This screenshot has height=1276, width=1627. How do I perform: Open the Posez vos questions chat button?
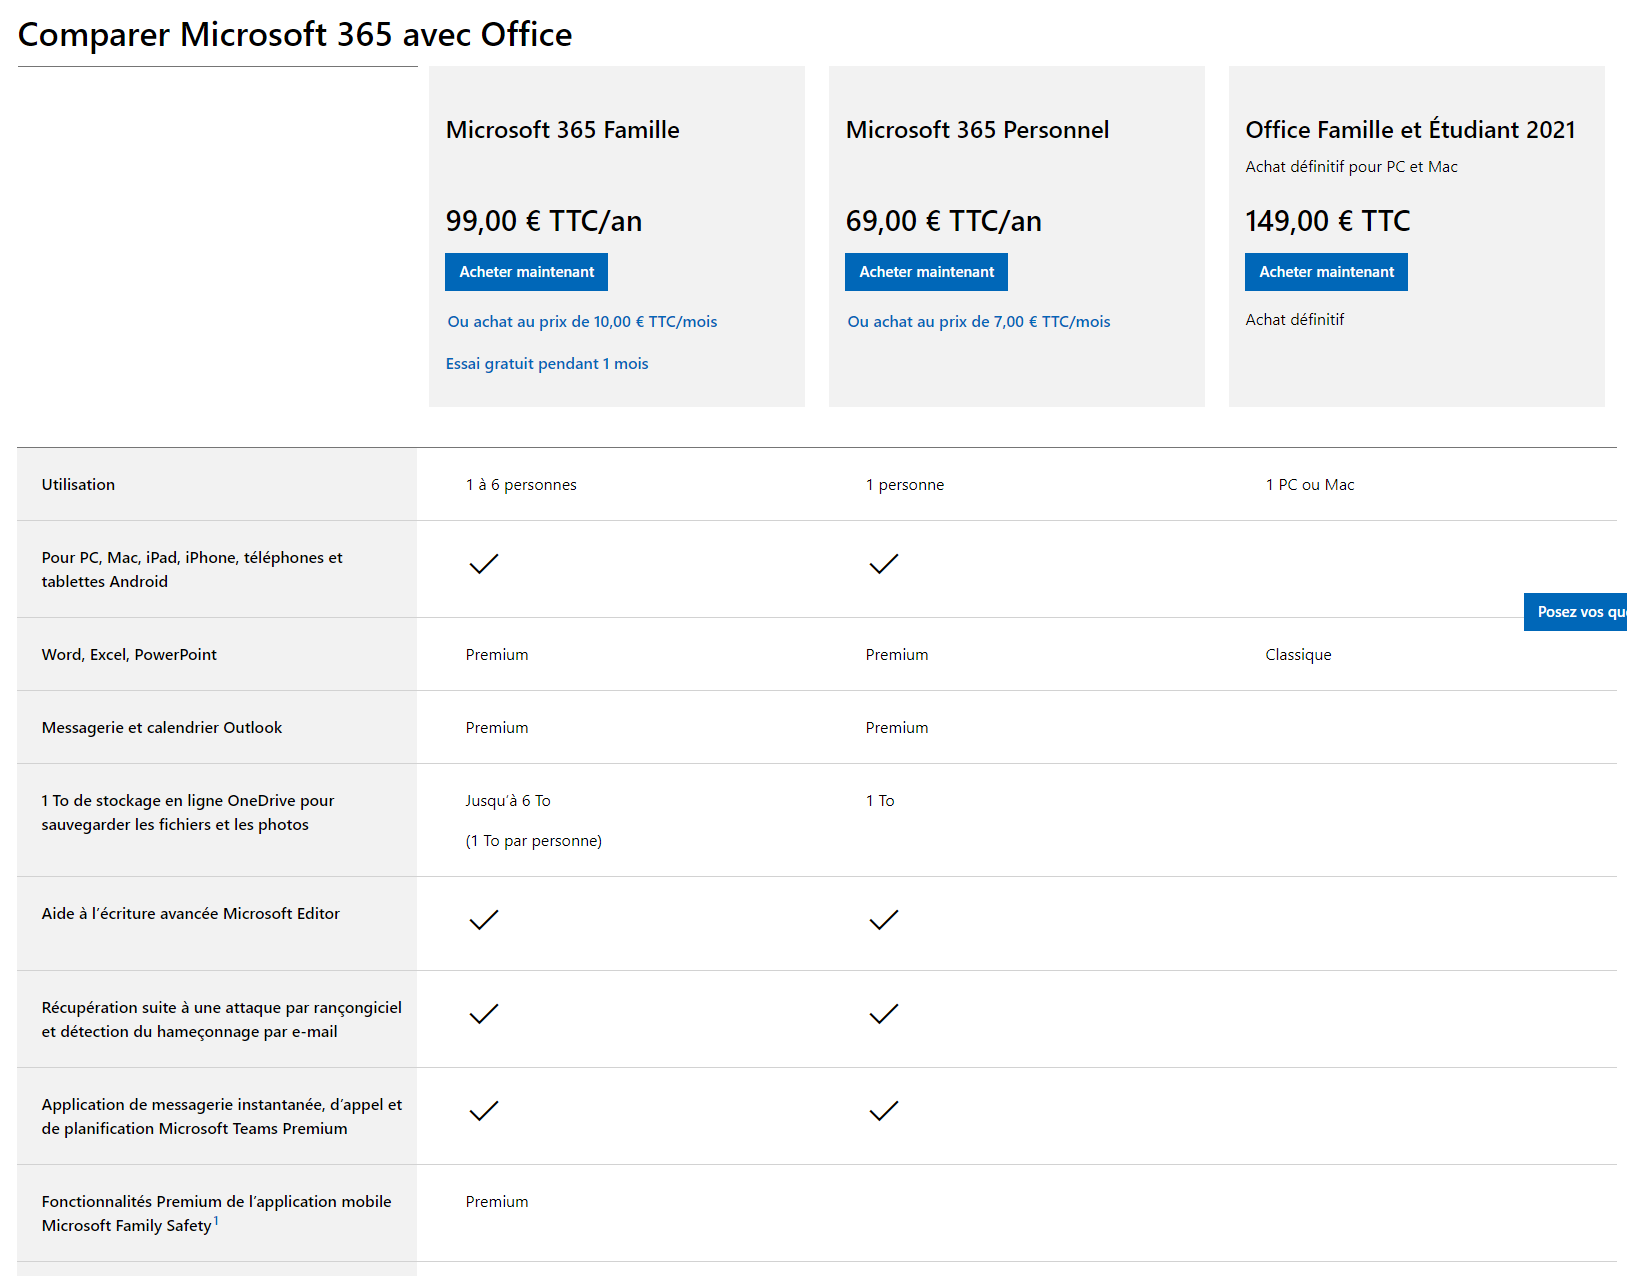(1576, 612)
